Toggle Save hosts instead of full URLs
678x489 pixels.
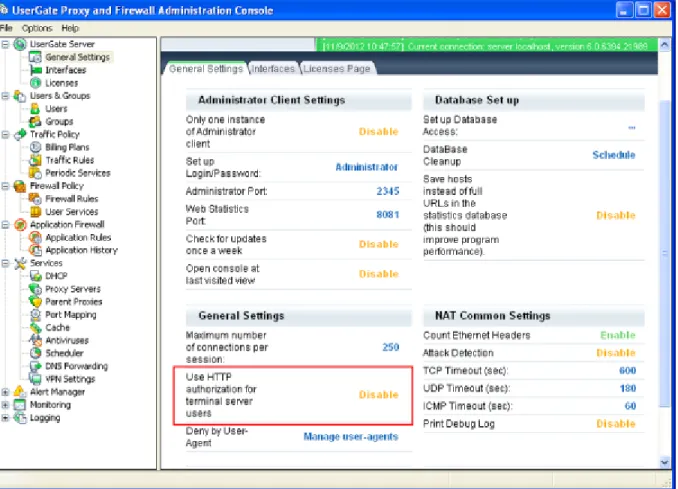click(616, 215)
